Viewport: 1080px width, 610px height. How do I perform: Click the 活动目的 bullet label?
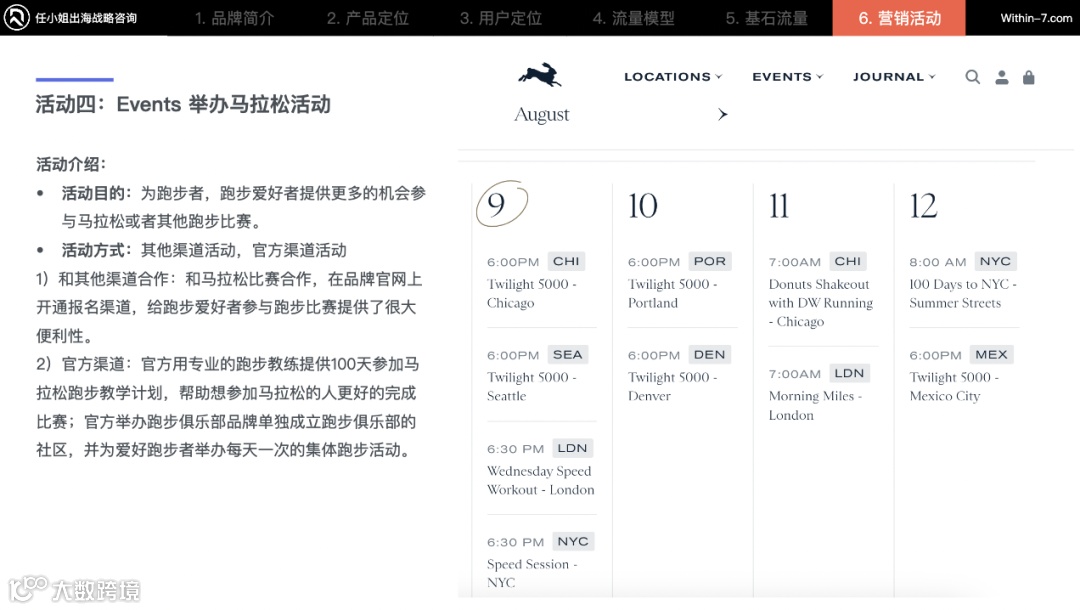97,193
